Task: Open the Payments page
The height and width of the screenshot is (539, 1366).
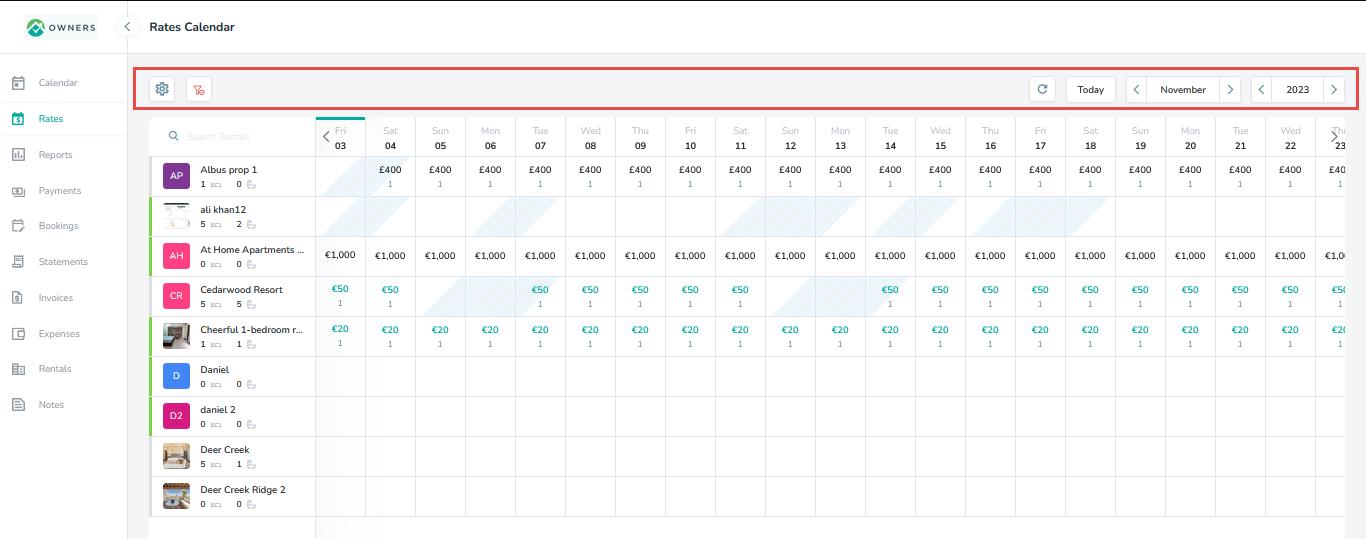Action: (59, 191)
